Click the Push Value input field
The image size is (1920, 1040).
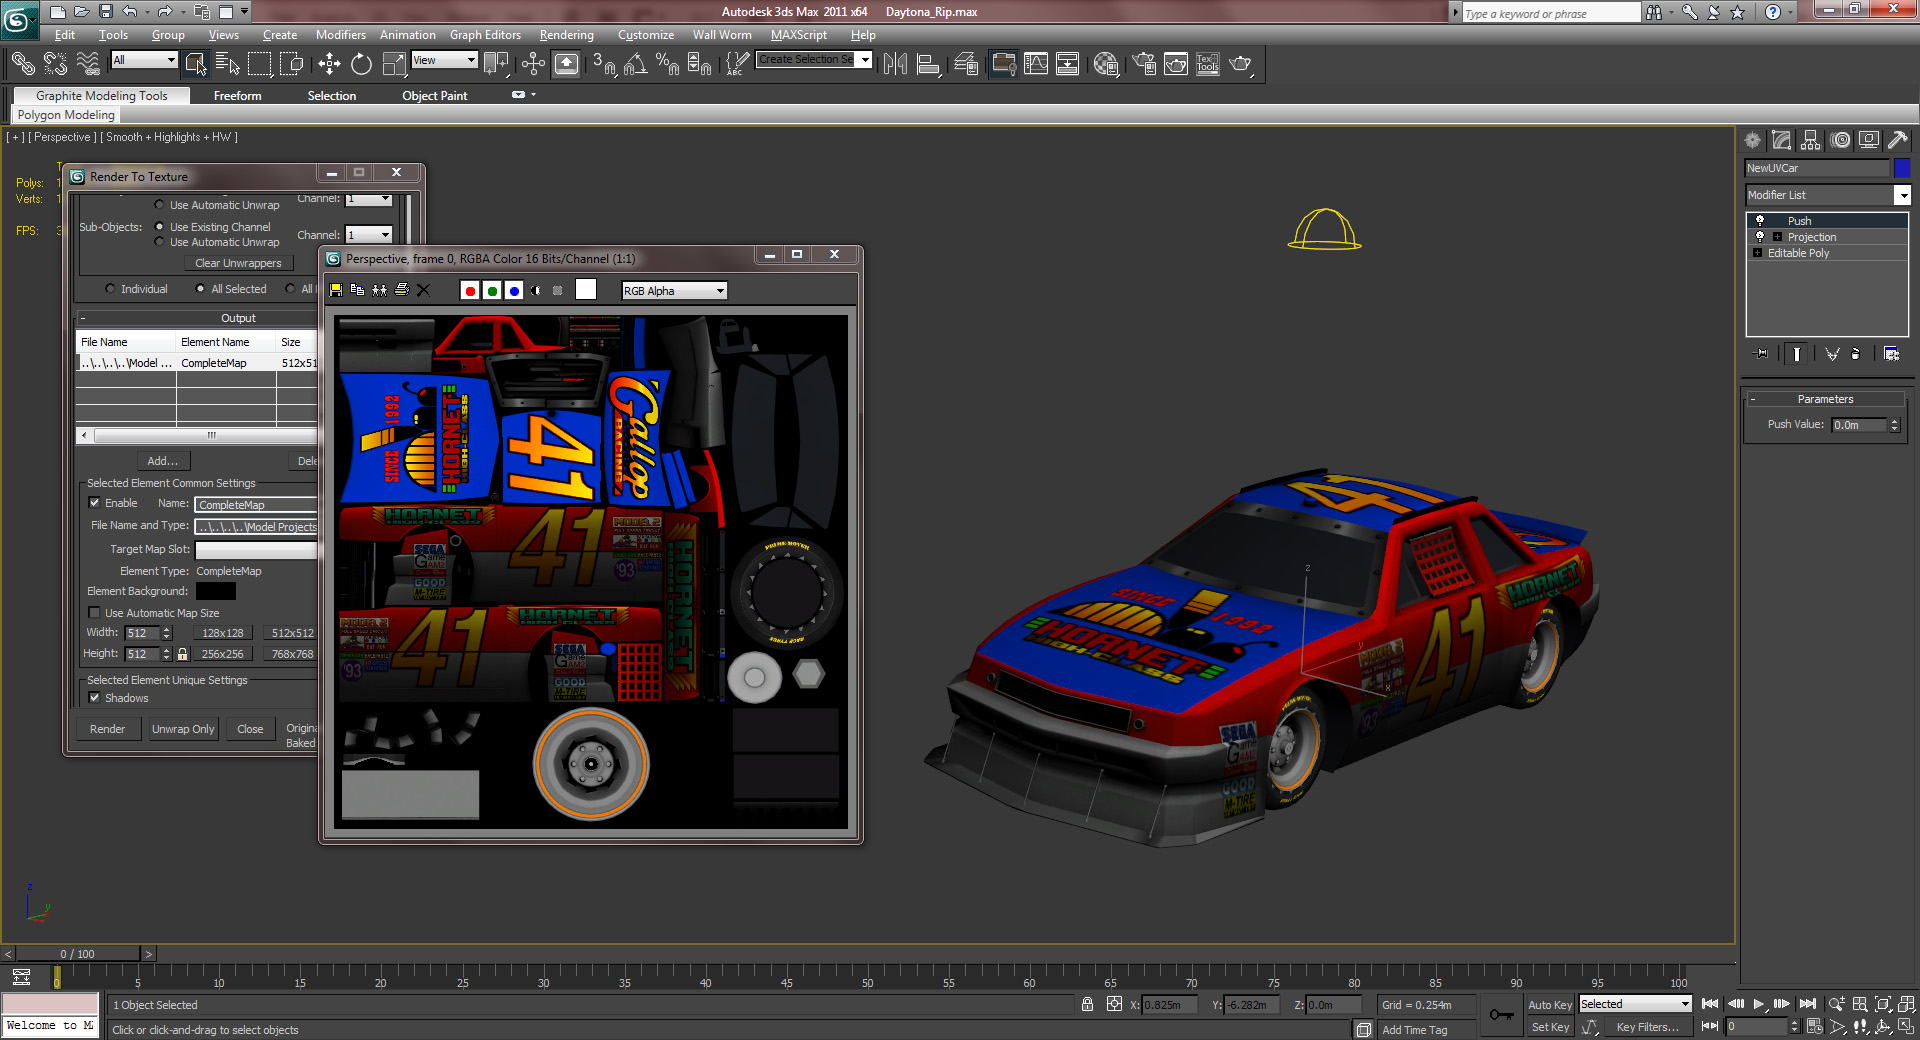coord(1859,425)
